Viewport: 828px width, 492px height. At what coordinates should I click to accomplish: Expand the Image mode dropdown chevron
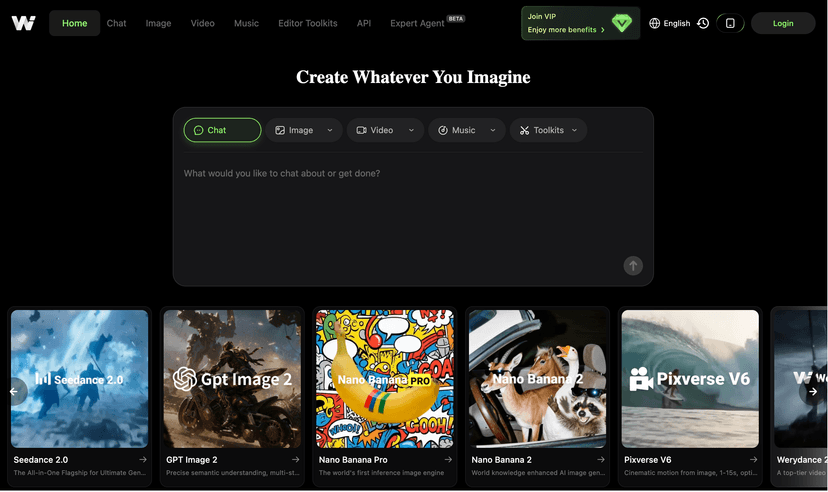tap(330, 130)
